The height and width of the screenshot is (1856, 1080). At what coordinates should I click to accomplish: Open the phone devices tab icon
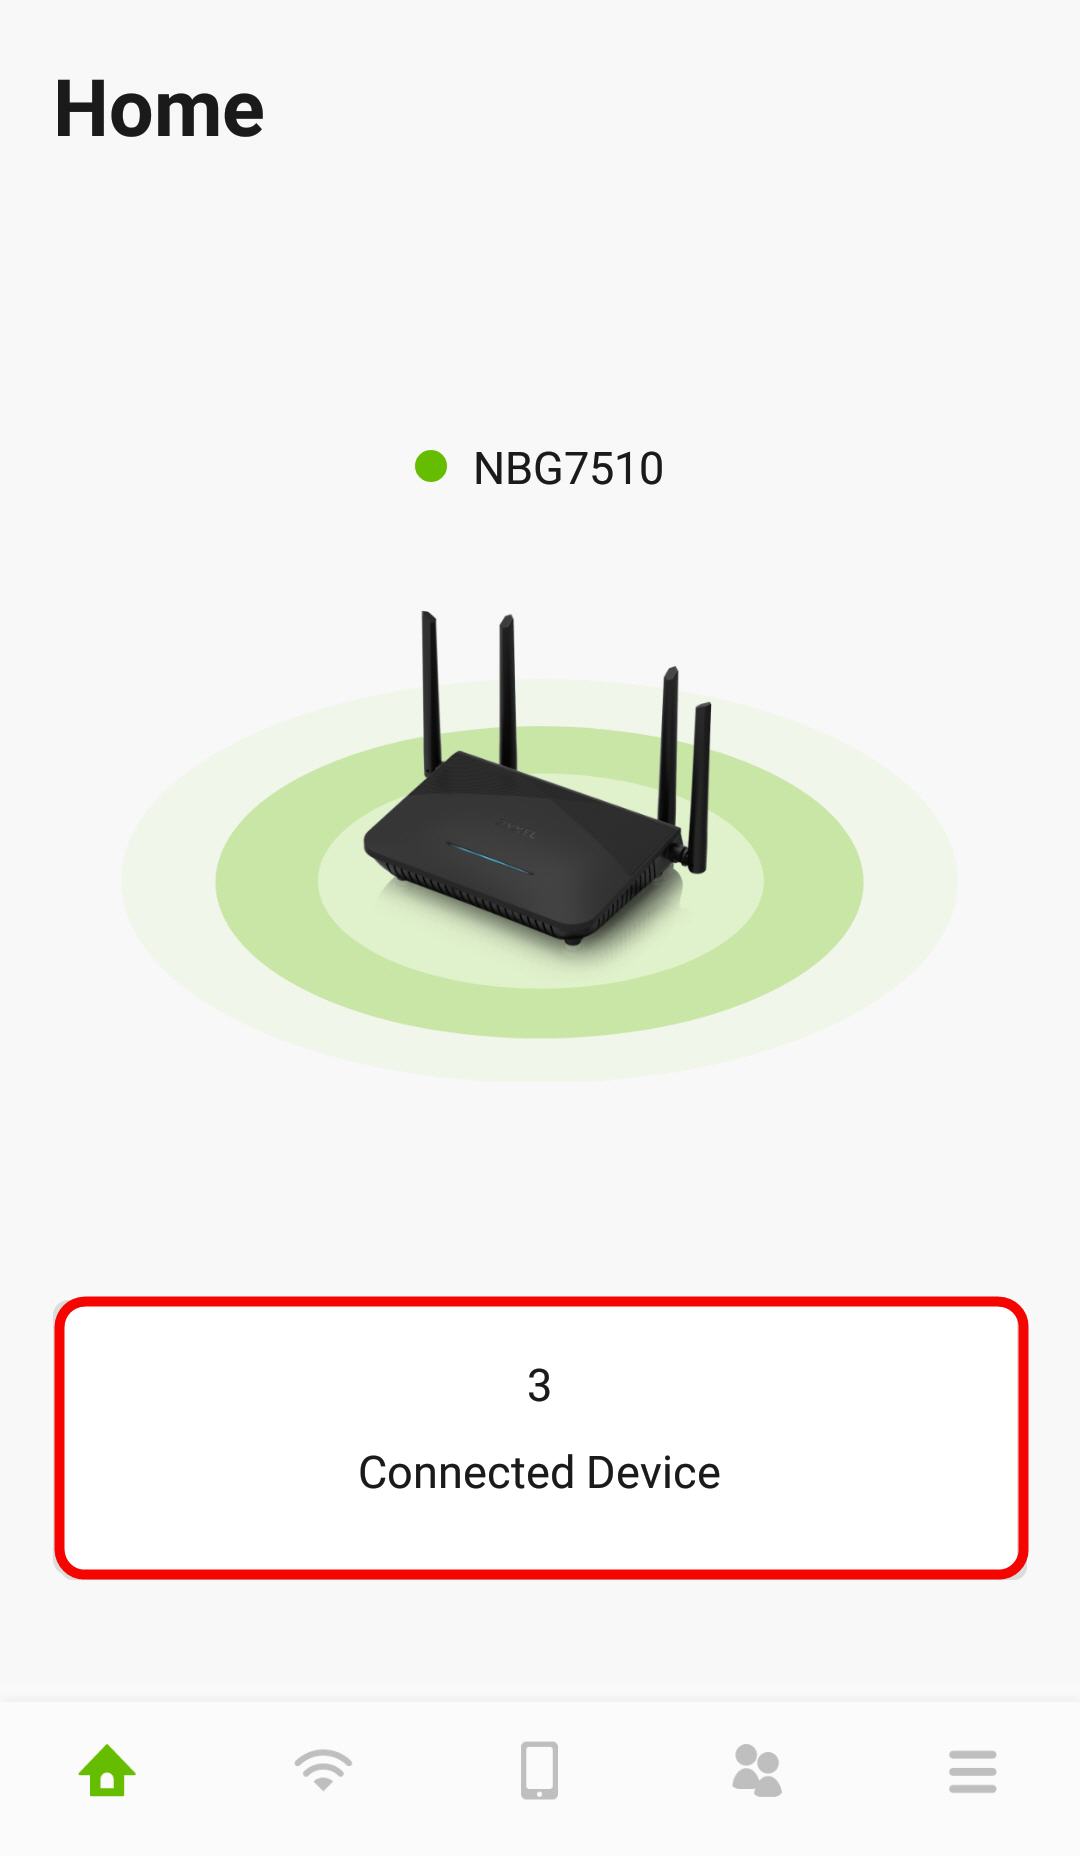tap(540, 1771)
